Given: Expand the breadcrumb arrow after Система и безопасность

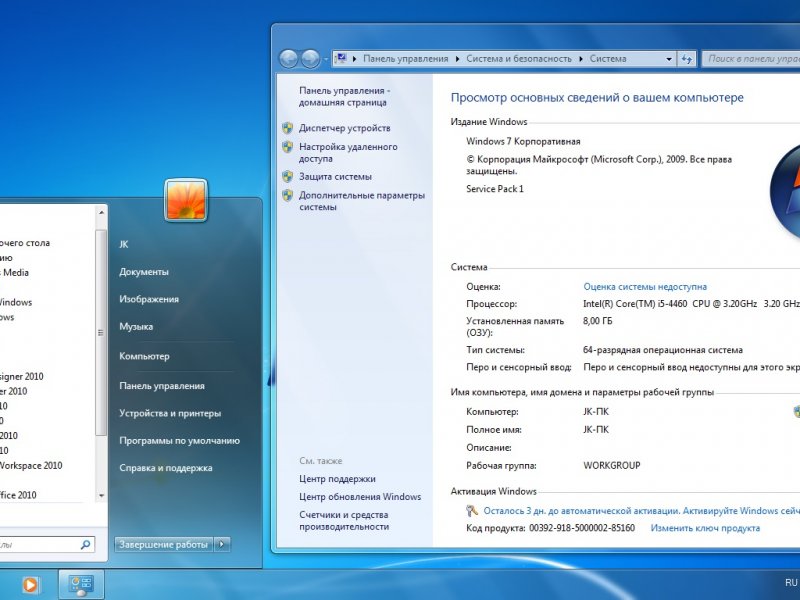Looking at the screenshot, I should click(581, 59).
